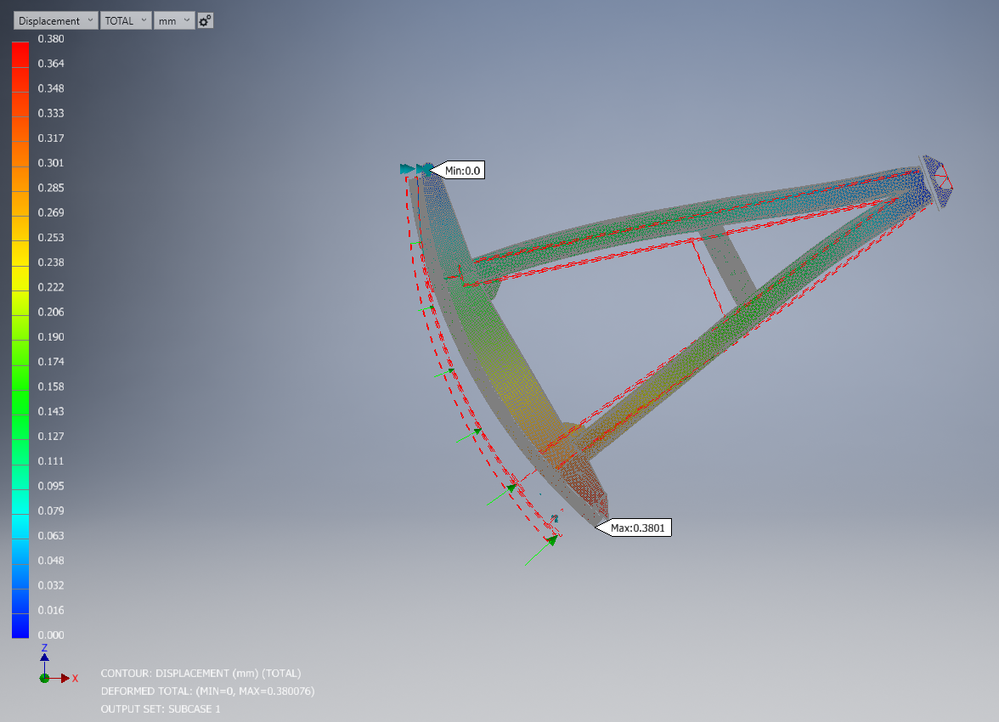Image resolution: width=999 pixels, height=722 pixels.
Task: Click the blue bottom of the color legend bar
Action: tap(20, 625)
